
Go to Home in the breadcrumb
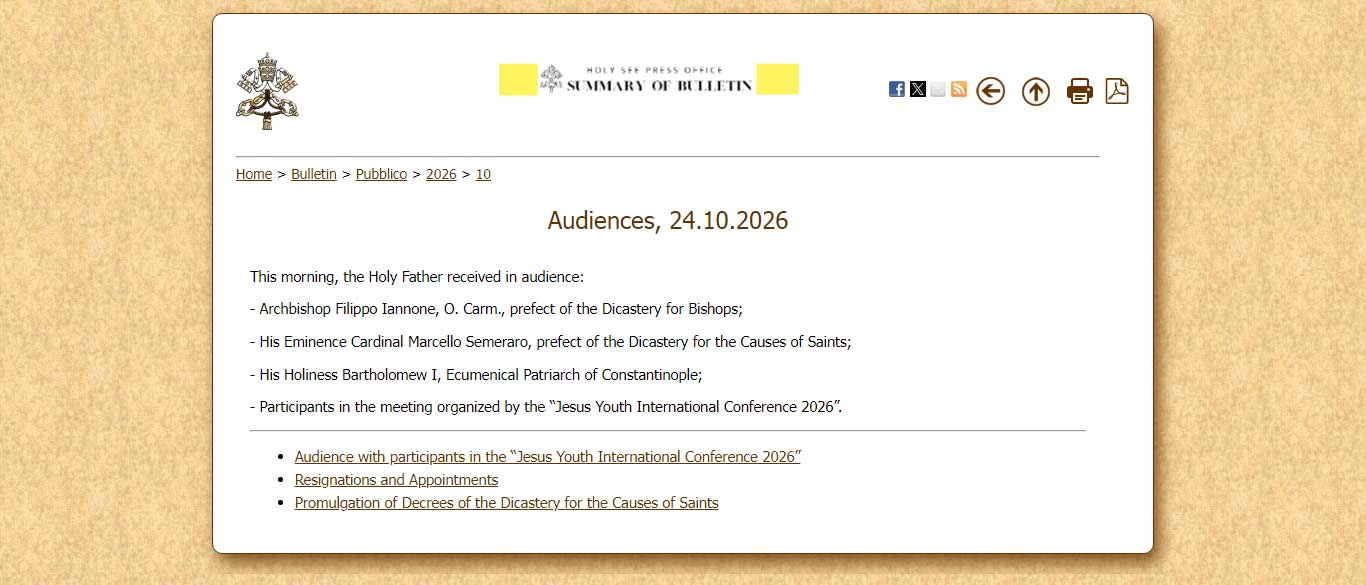coord(254,174)
